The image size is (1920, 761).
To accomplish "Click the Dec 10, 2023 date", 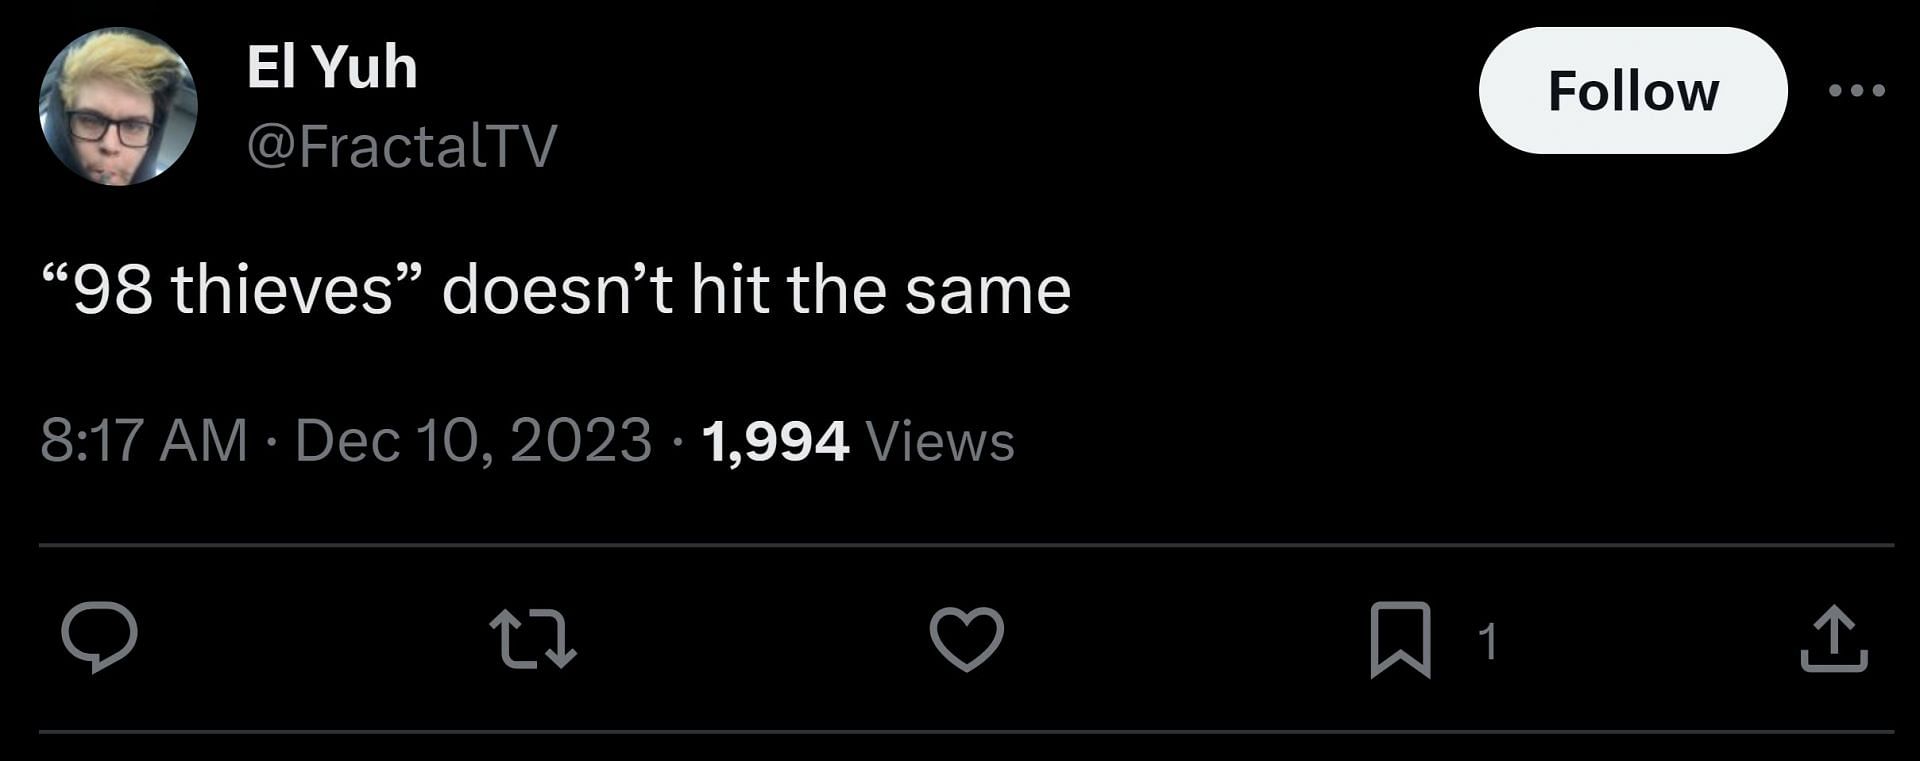I will pyautogui.click(x=473, y=441).
